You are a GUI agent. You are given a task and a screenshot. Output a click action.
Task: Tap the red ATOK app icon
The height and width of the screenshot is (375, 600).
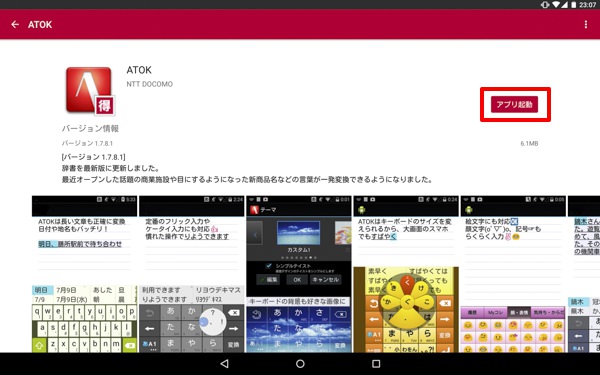coord(90,91)
